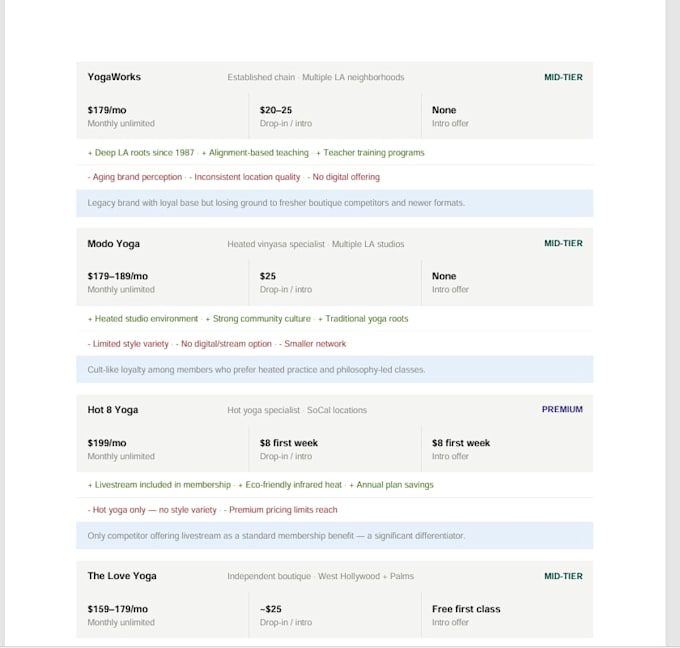
Task: Select '- No digital/stream option' text
Action: coord(224,344)
